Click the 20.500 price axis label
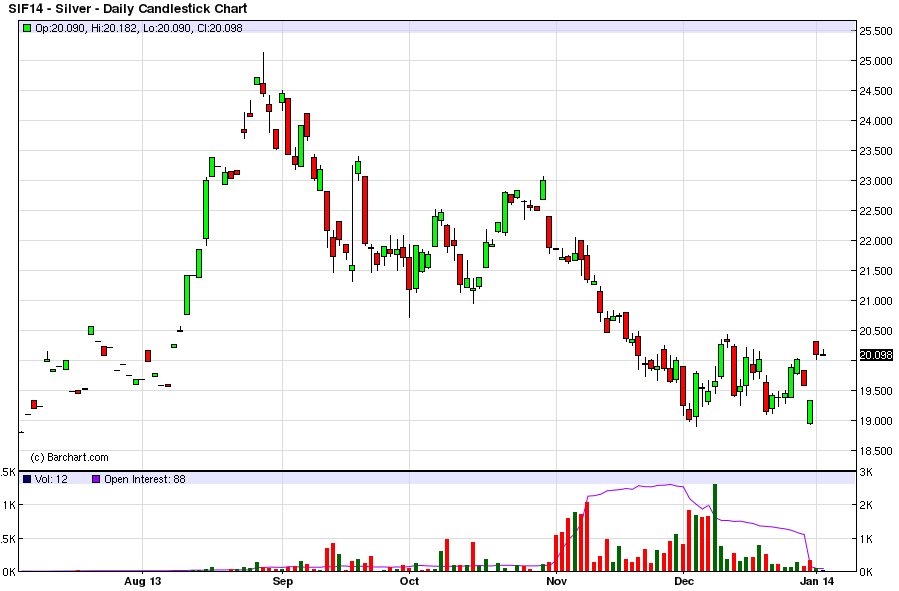The image size is (899, 591). coord(876,331)
